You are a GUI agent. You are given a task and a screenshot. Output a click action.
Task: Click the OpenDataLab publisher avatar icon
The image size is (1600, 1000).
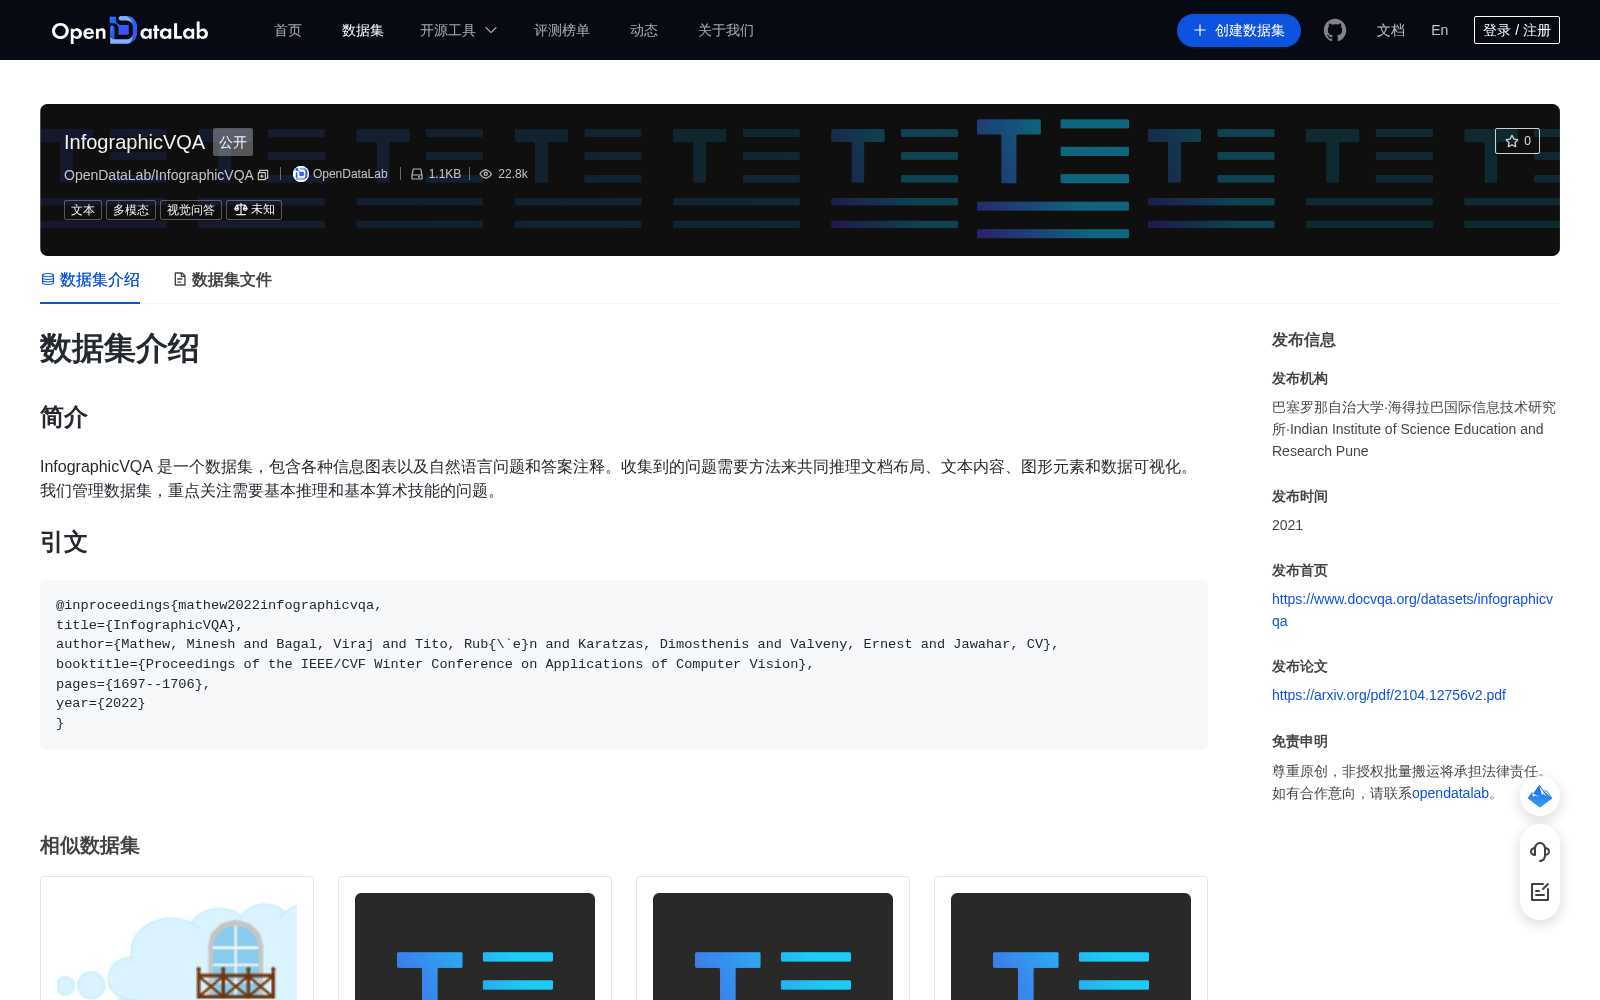click(300, 174)
